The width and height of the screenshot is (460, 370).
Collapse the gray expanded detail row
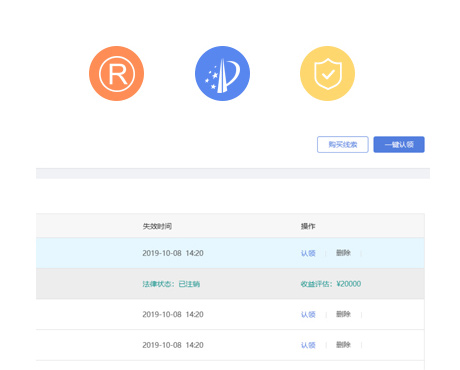pos(230,284)
